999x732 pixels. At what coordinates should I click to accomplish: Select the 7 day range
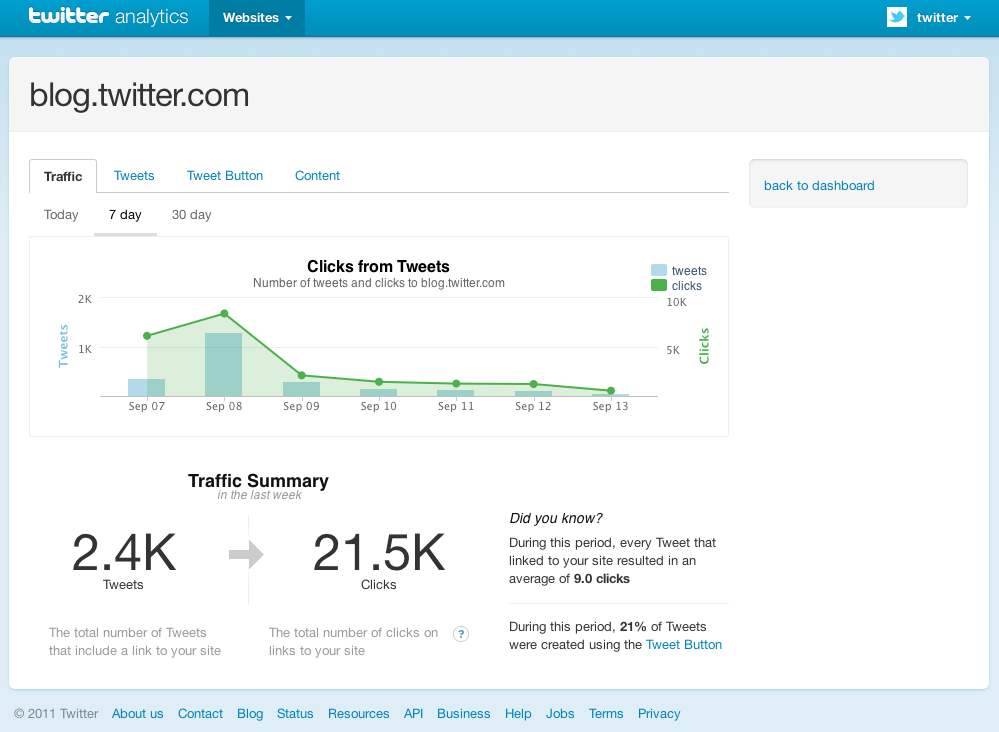125,215
